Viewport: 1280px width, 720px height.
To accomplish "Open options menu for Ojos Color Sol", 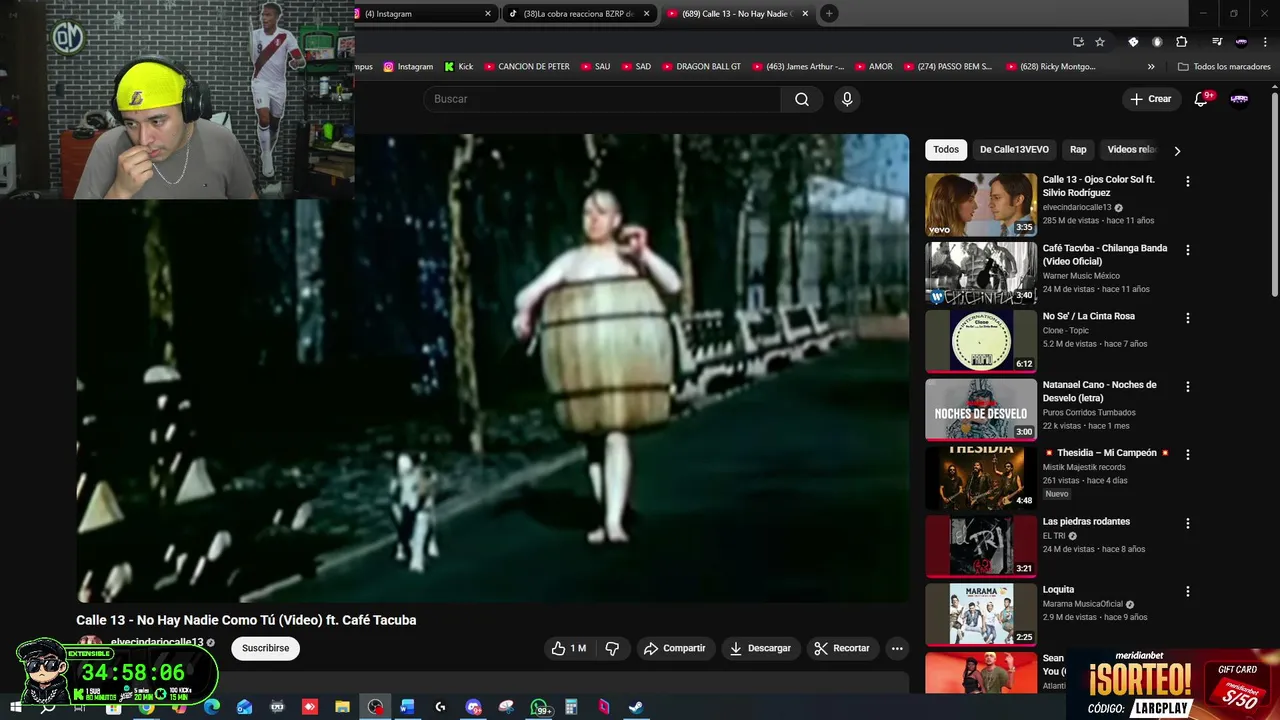I will pos(1188,182).
